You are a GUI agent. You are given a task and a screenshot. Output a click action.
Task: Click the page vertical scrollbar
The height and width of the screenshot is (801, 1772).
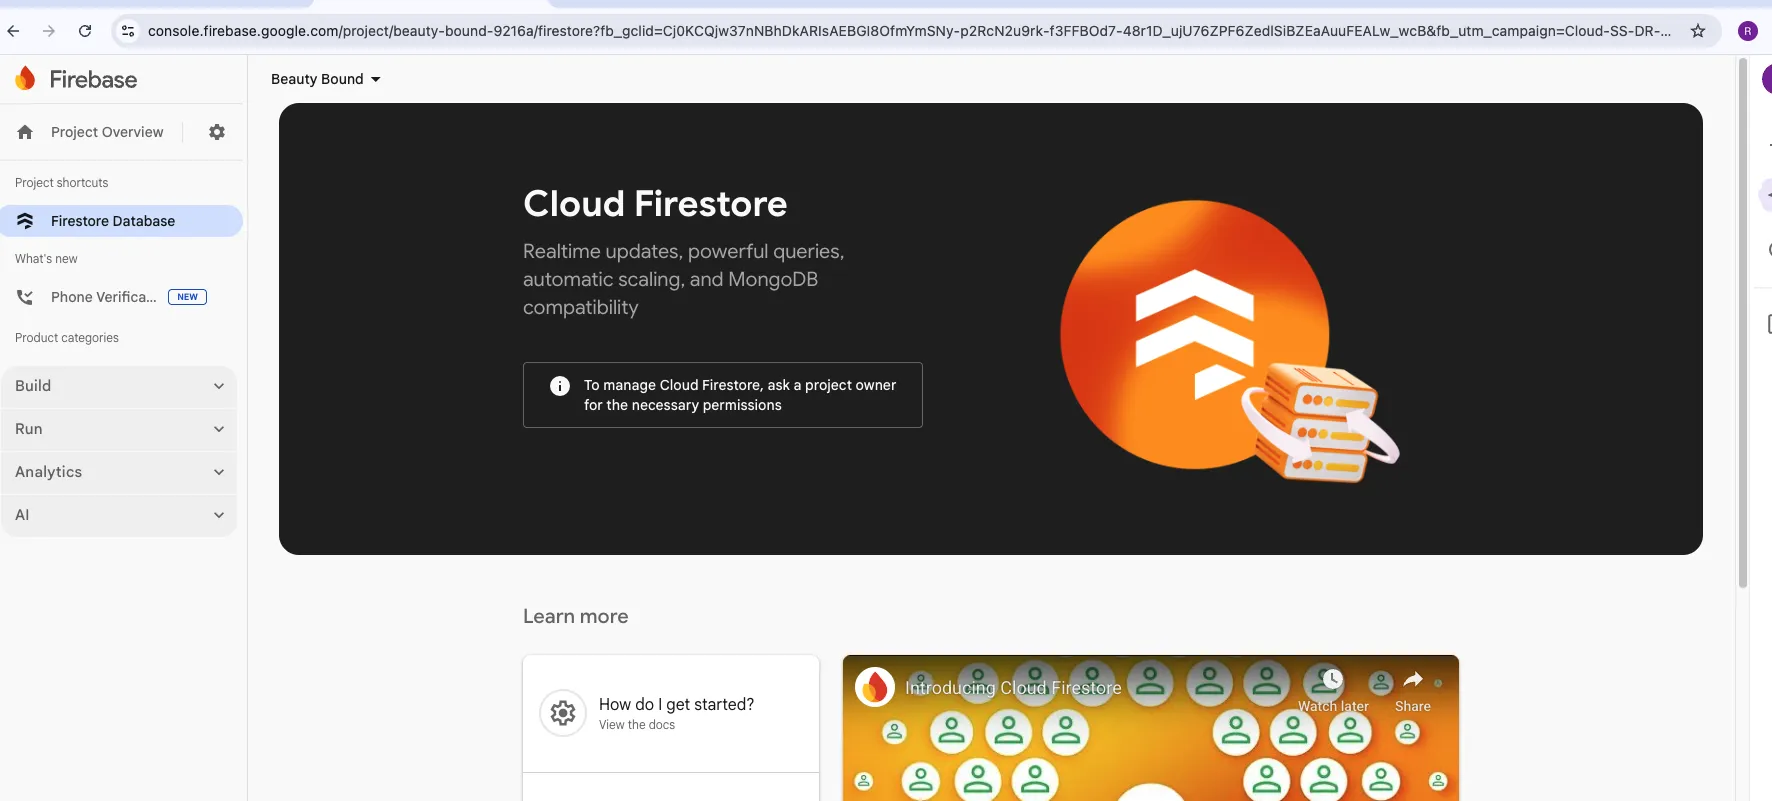[x=1743, y=322]
